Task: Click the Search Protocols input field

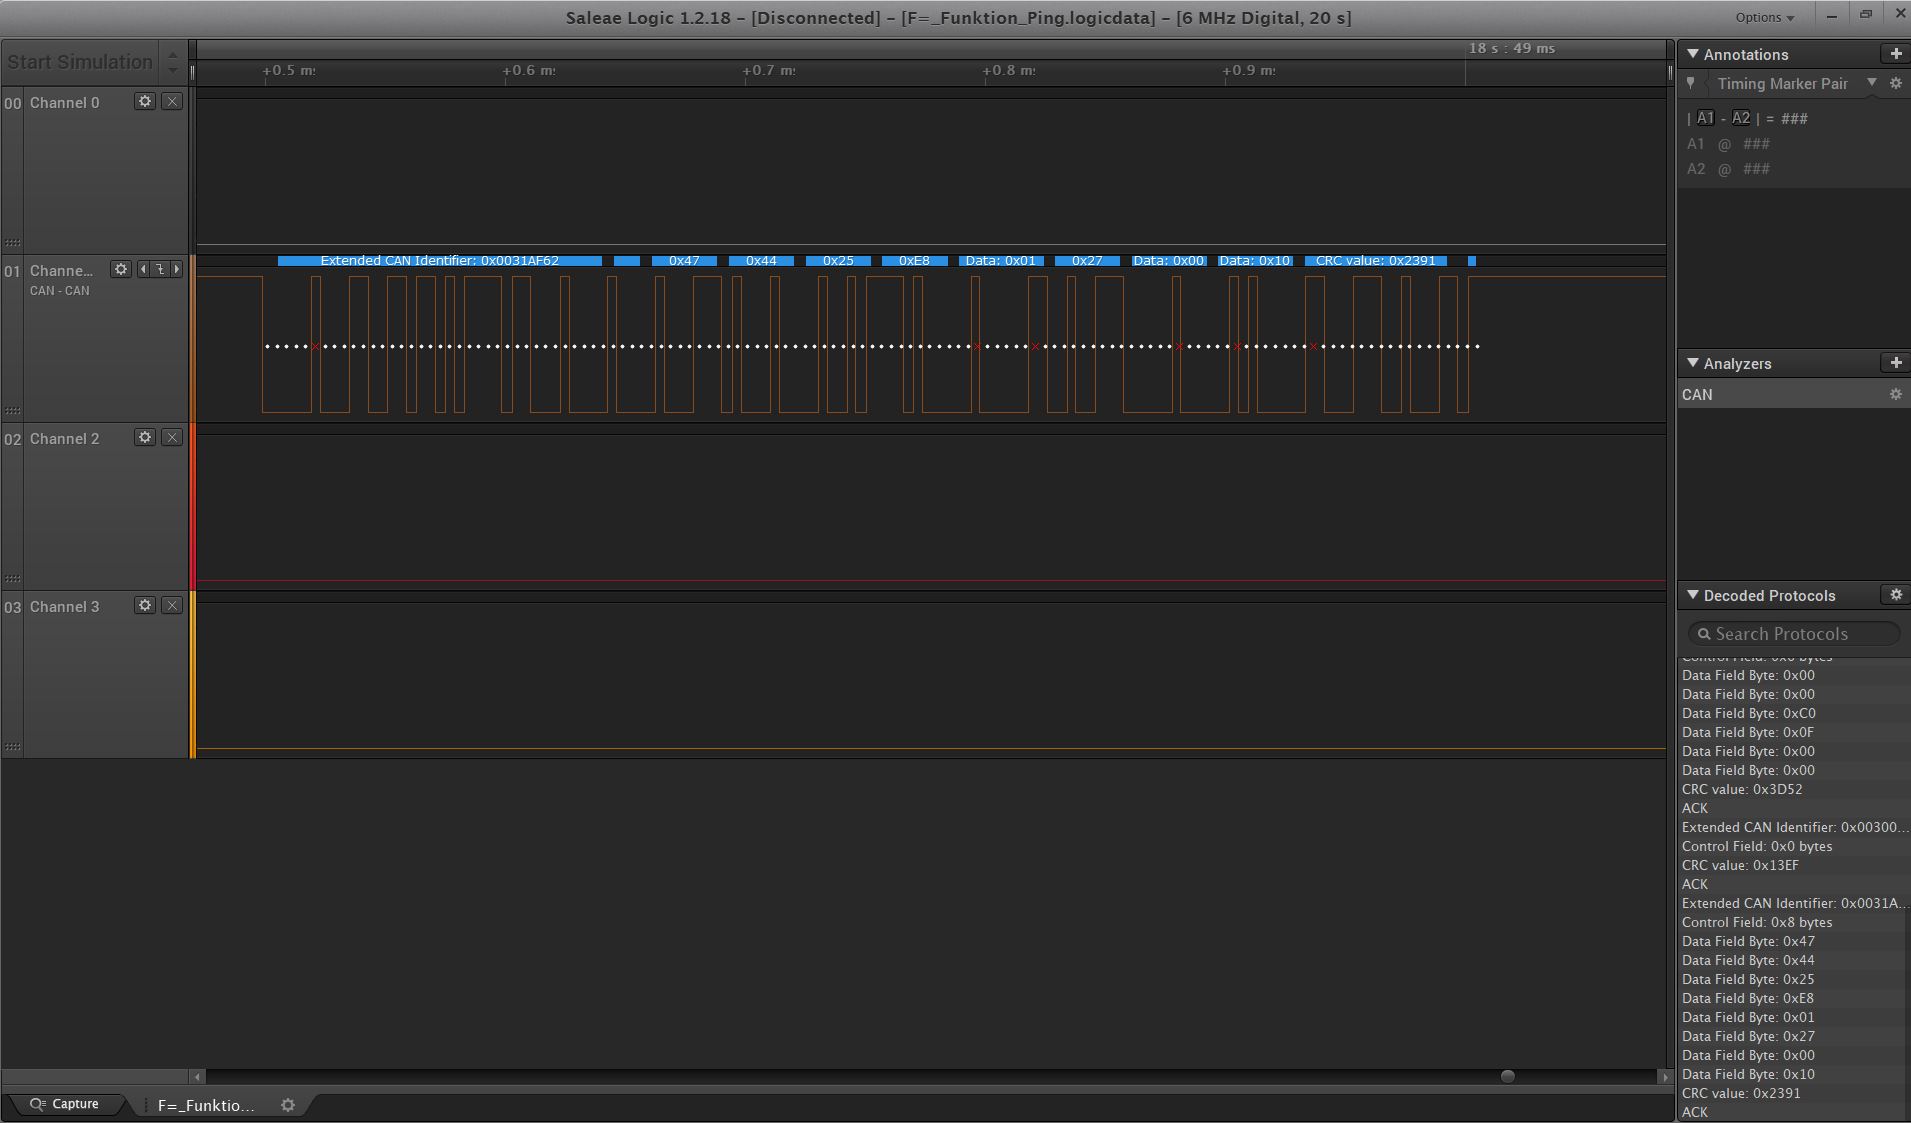Action: [1794, 634]
